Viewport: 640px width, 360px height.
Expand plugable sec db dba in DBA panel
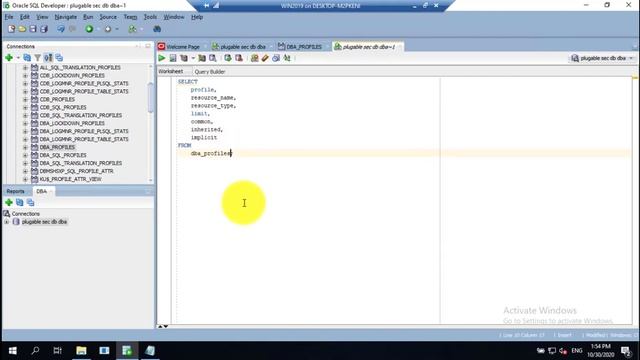(x=7, y=222)
